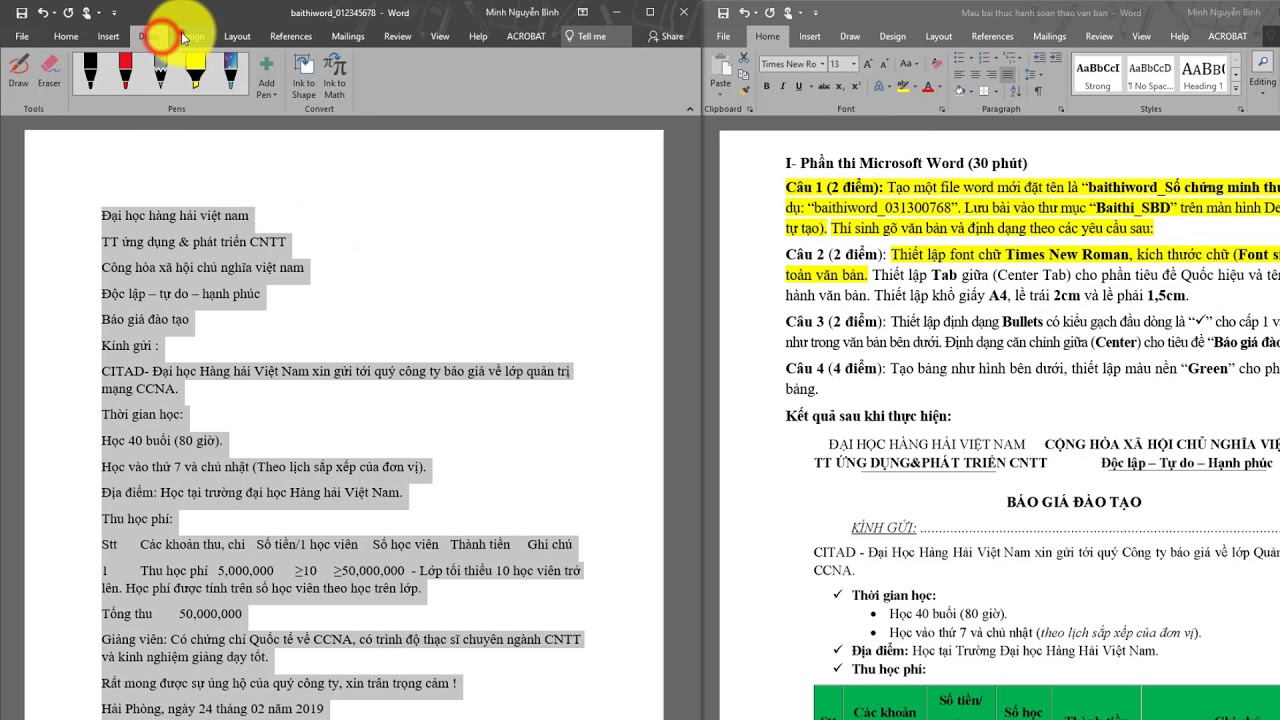The image size is (1280, 720).
Task: Click Increase Indent
Action: (x=1055, y=58)
